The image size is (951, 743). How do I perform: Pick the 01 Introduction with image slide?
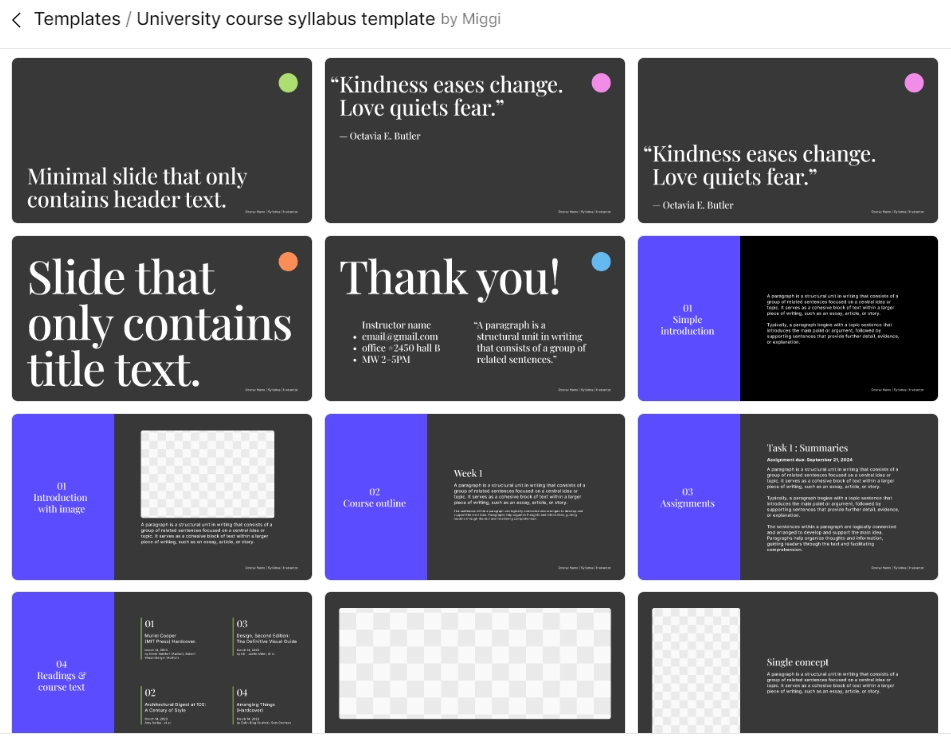162,497
